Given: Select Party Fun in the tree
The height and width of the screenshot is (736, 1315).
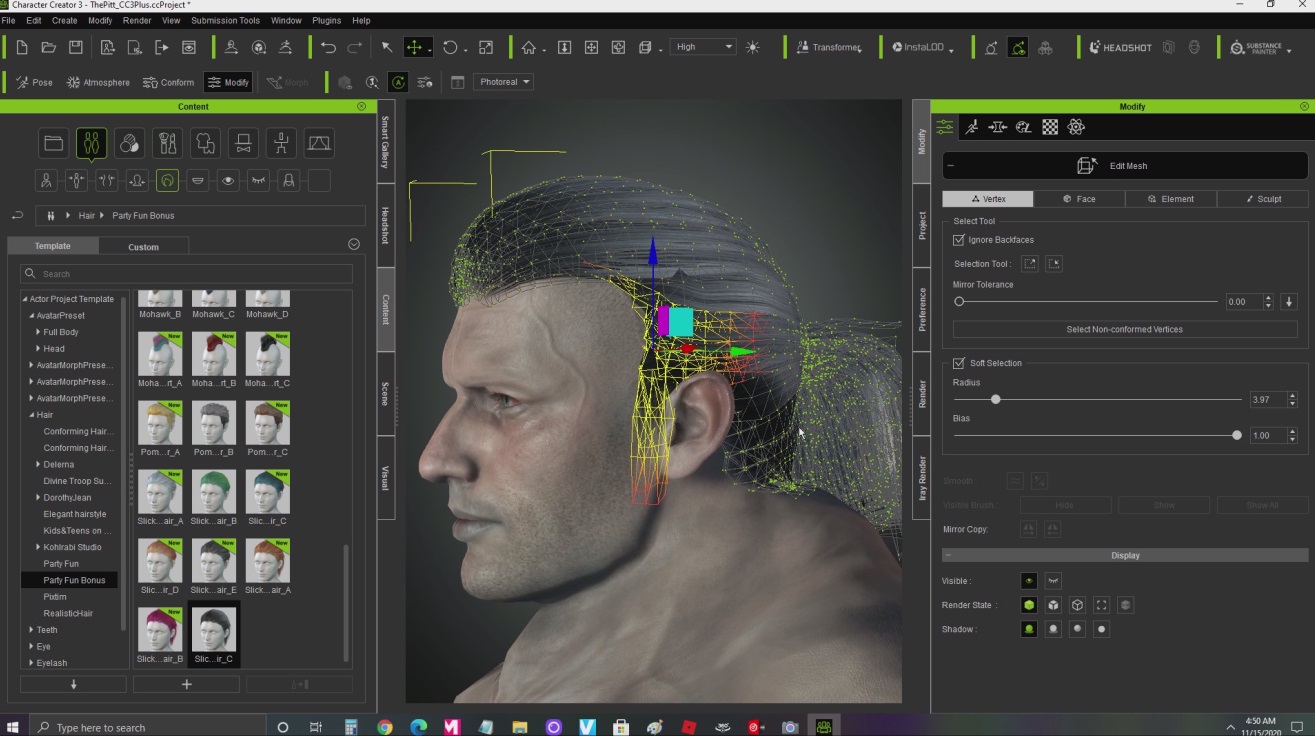Looking at the screenshot, I should 61,564.
